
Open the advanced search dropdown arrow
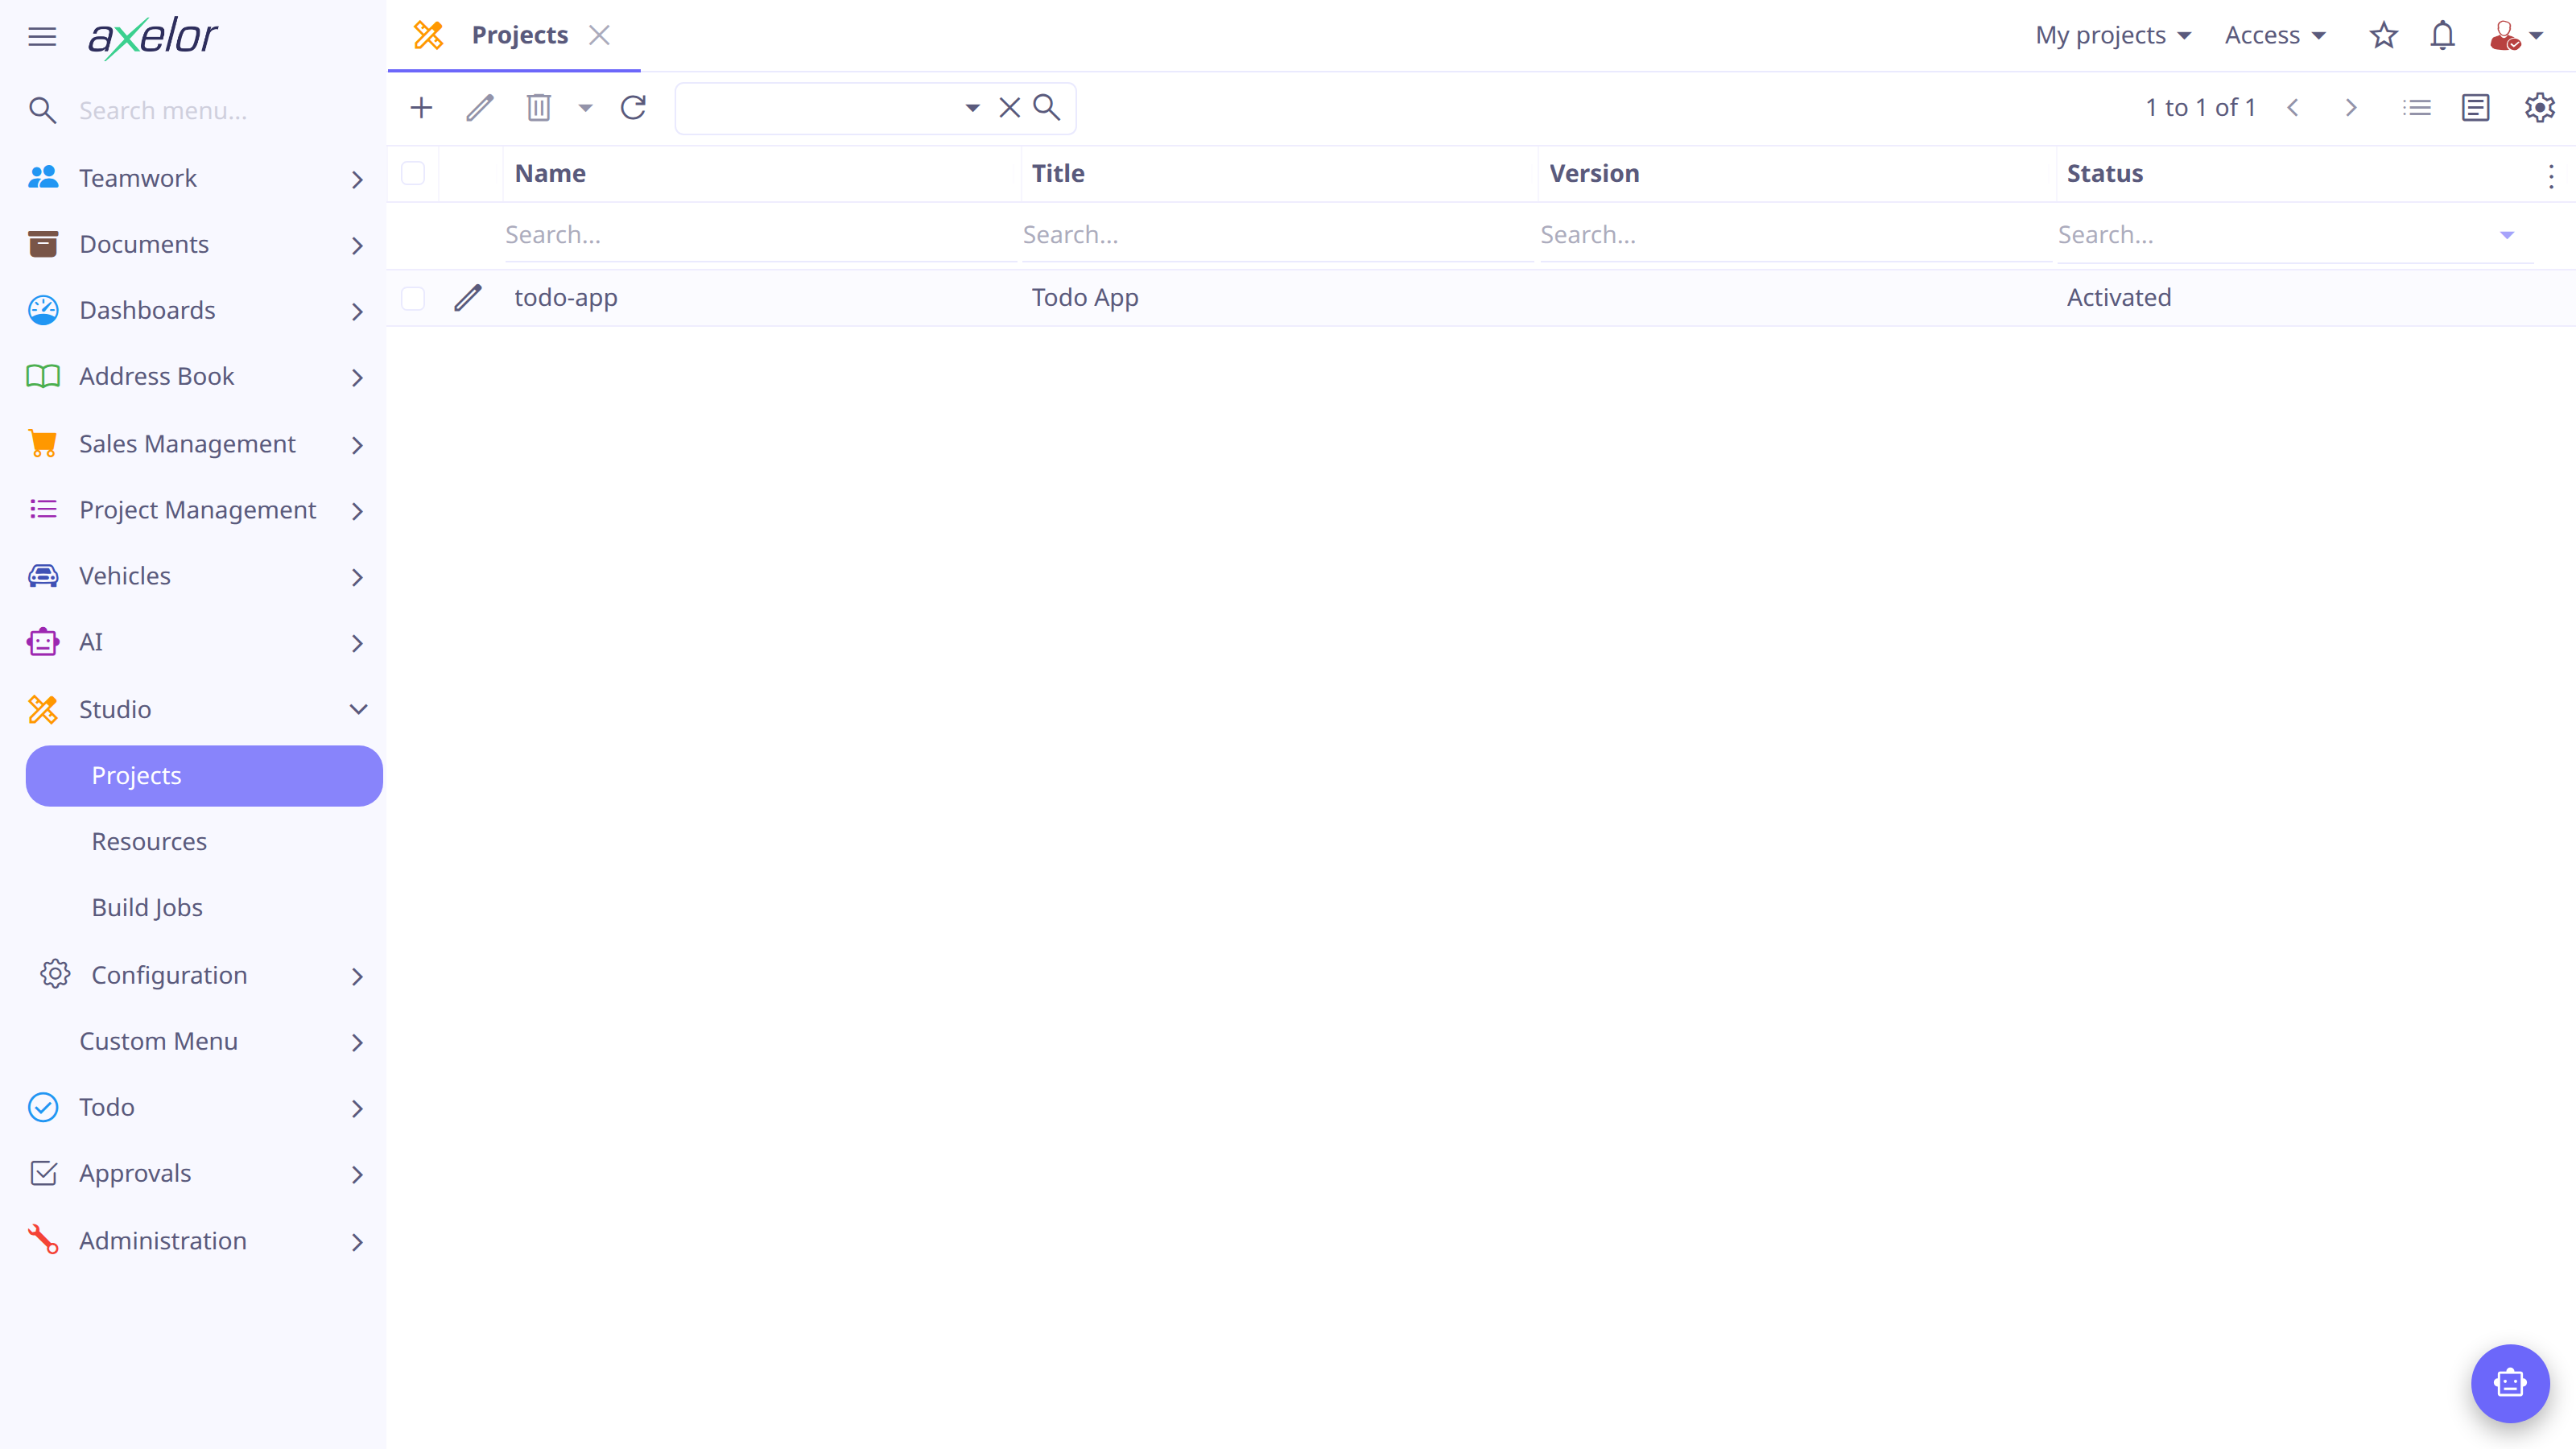972,107
